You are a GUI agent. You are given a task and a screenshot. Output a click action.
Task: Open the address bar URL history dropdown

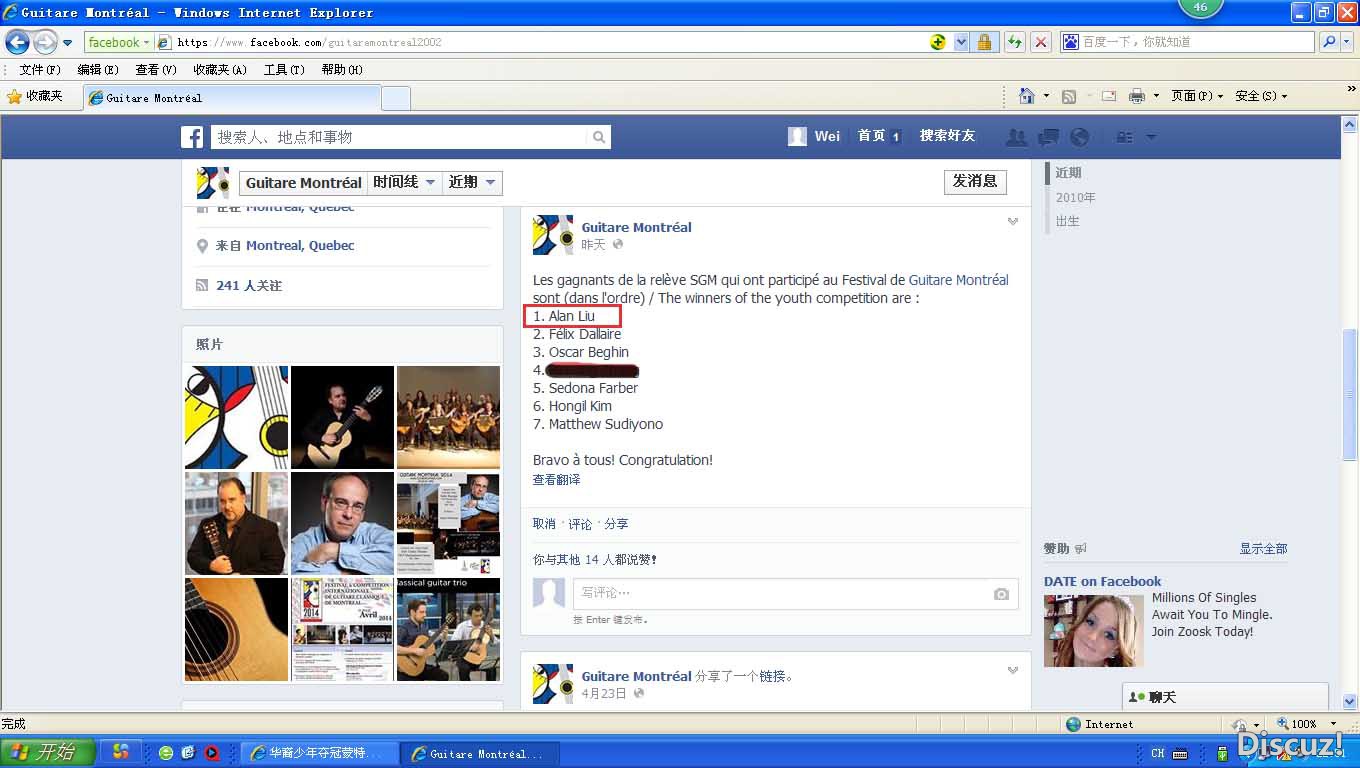(x=961, y=42)
